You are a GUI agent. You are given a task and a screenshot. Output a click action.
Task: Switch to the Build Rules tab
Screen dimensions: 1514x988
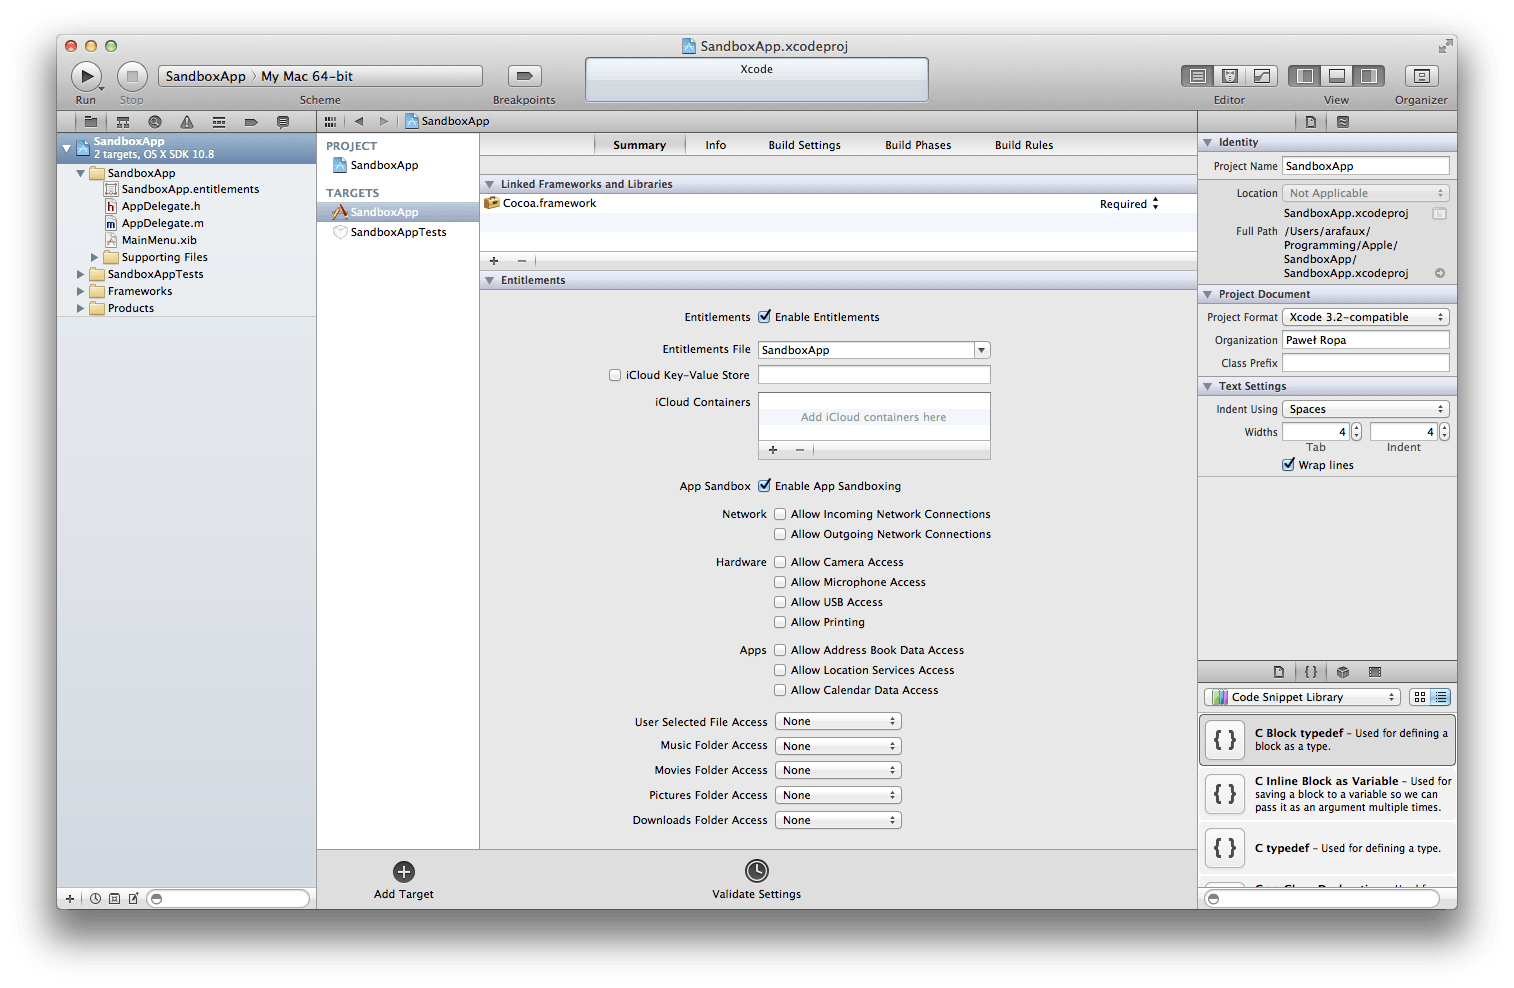pos(1024,145)
